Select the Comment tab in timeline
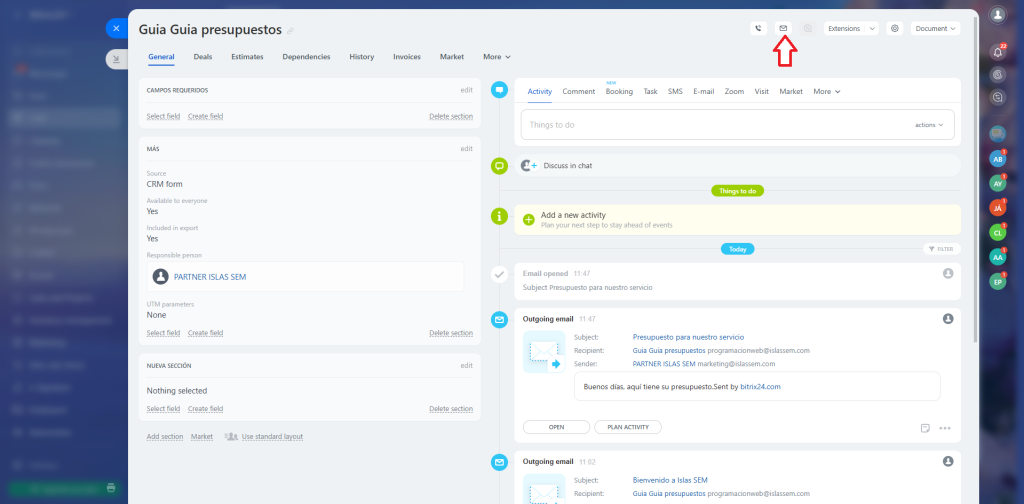This screenshot has width=1024, height=504. coord(578,91)
